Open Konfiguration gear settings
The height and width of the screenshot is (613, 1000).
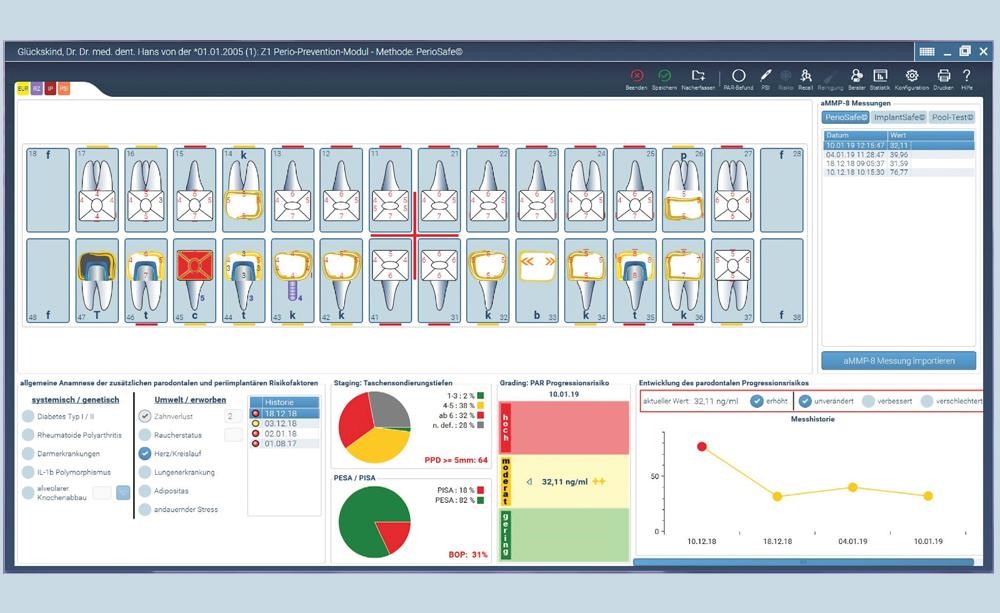coord(911,76)
